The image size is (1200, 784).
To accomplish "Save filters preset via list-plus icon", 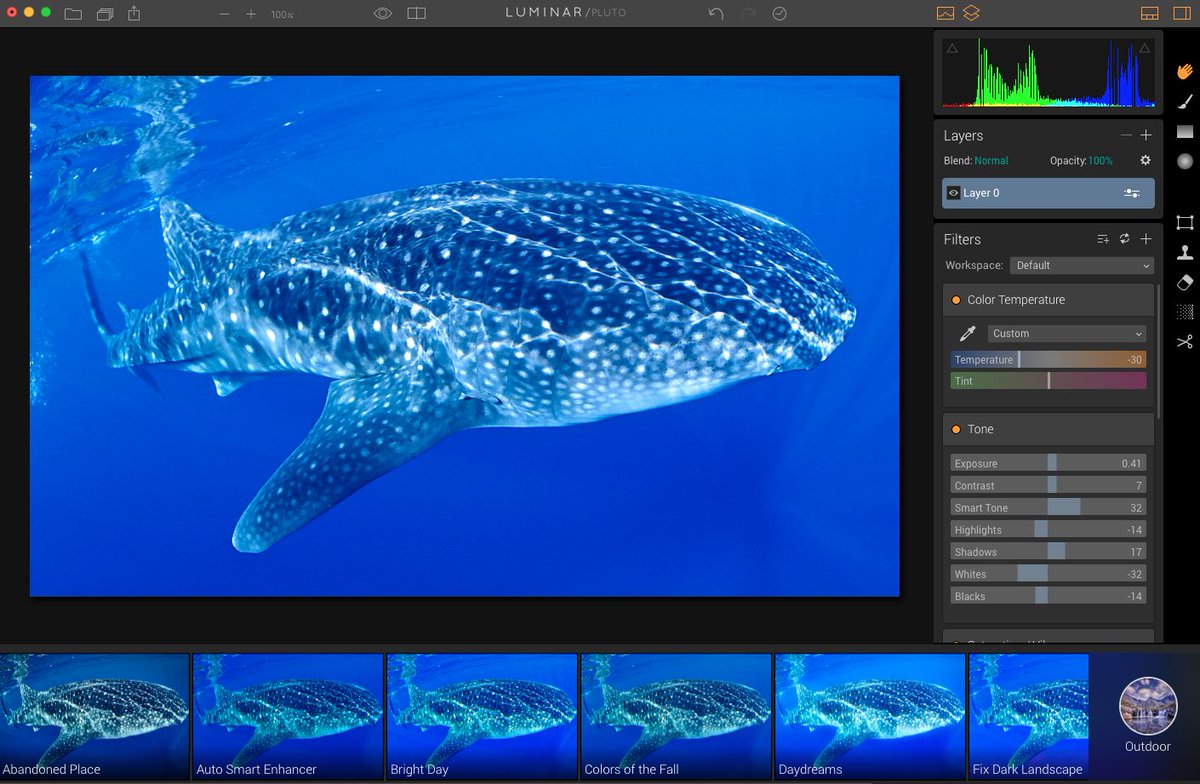I will (x=1103, y=239).
